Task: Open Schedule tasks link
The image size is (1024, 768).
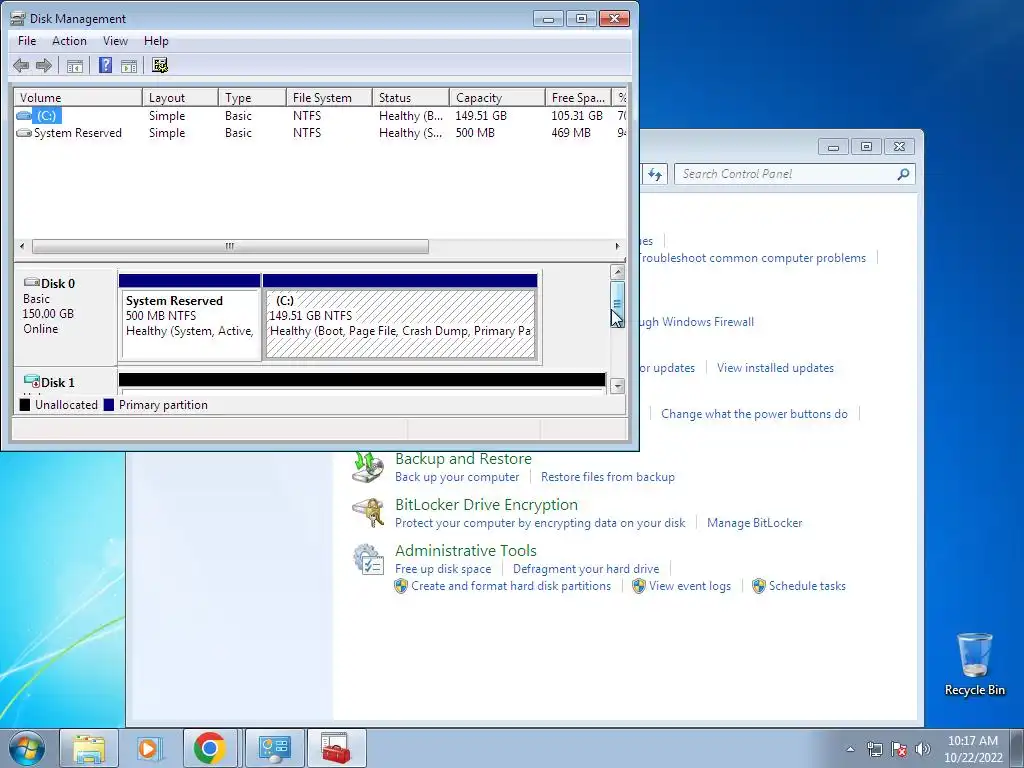Action: (807, 586)
